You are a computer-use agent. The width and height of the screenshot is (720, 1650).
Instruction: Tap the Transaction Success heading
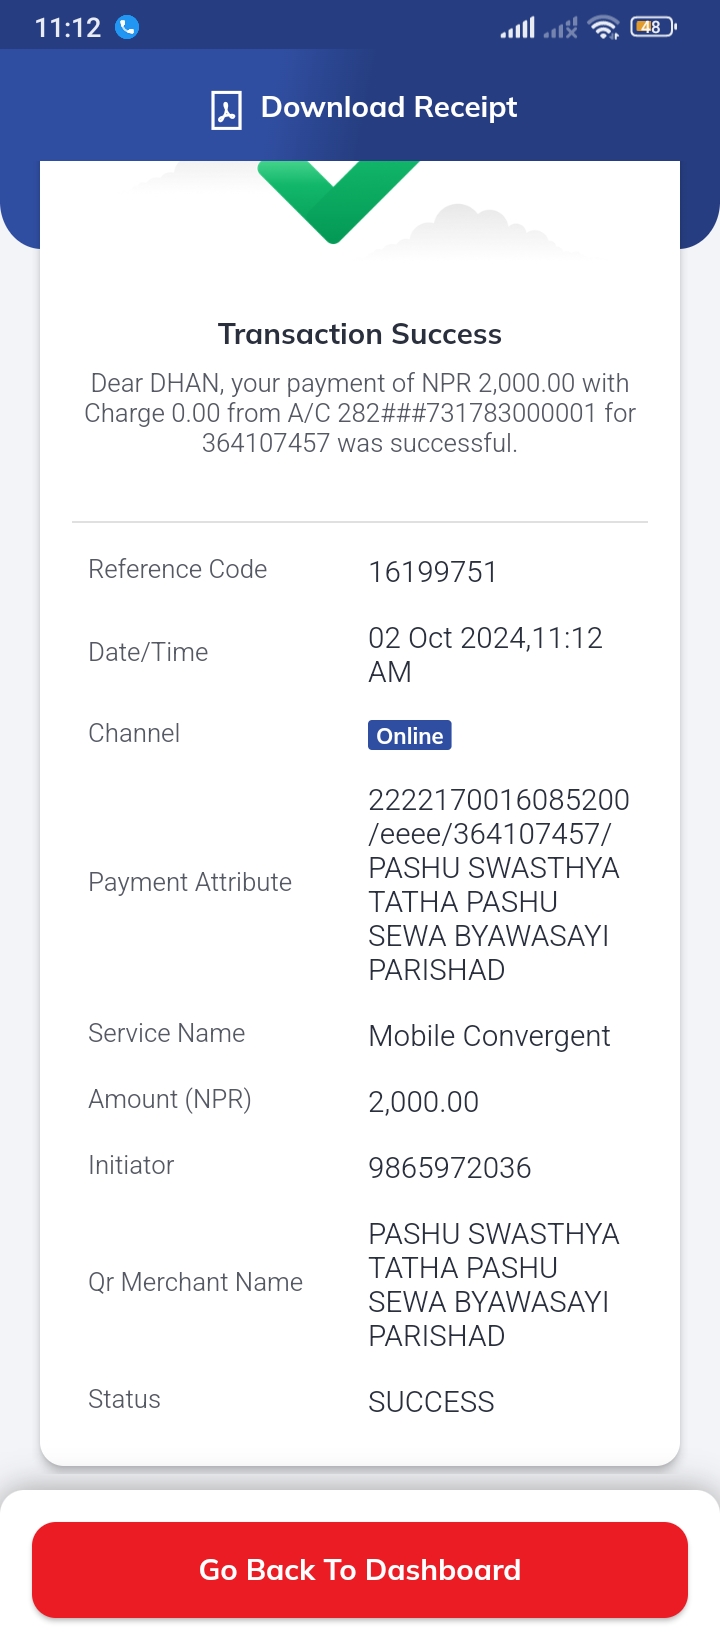[360, 334]
